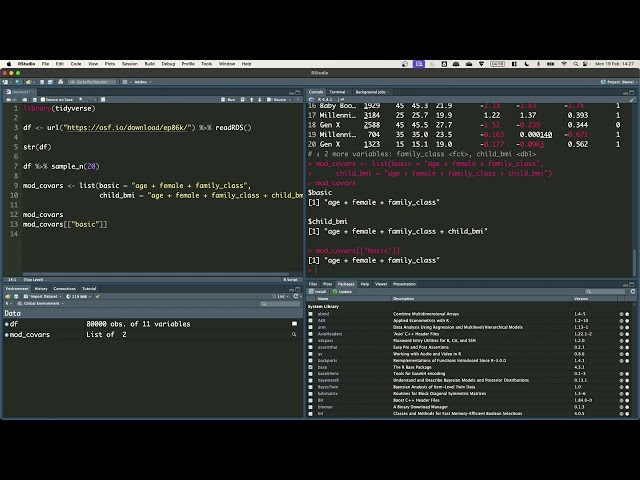Check the backports package checkbox
The width and height of the screenshot is (640, 480).
click(x=311, y=360)
